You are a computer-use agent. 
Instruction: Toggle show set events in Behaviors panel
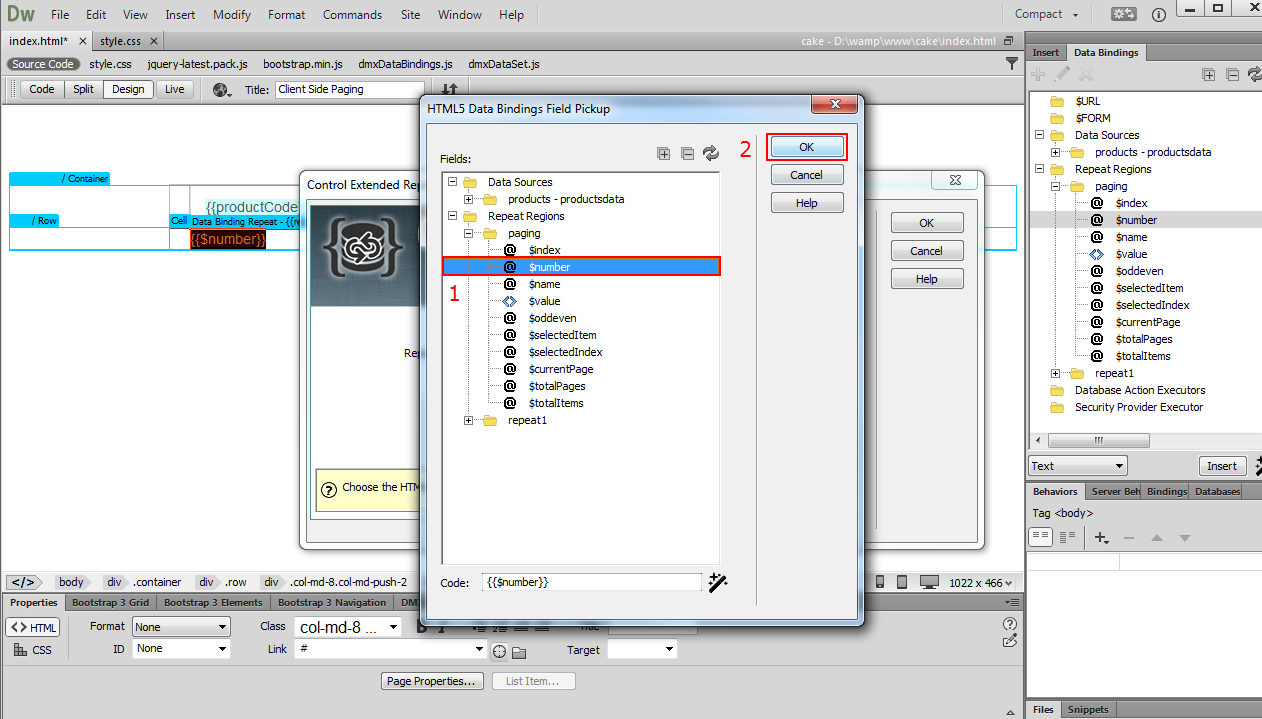[x=1041, y=537]
